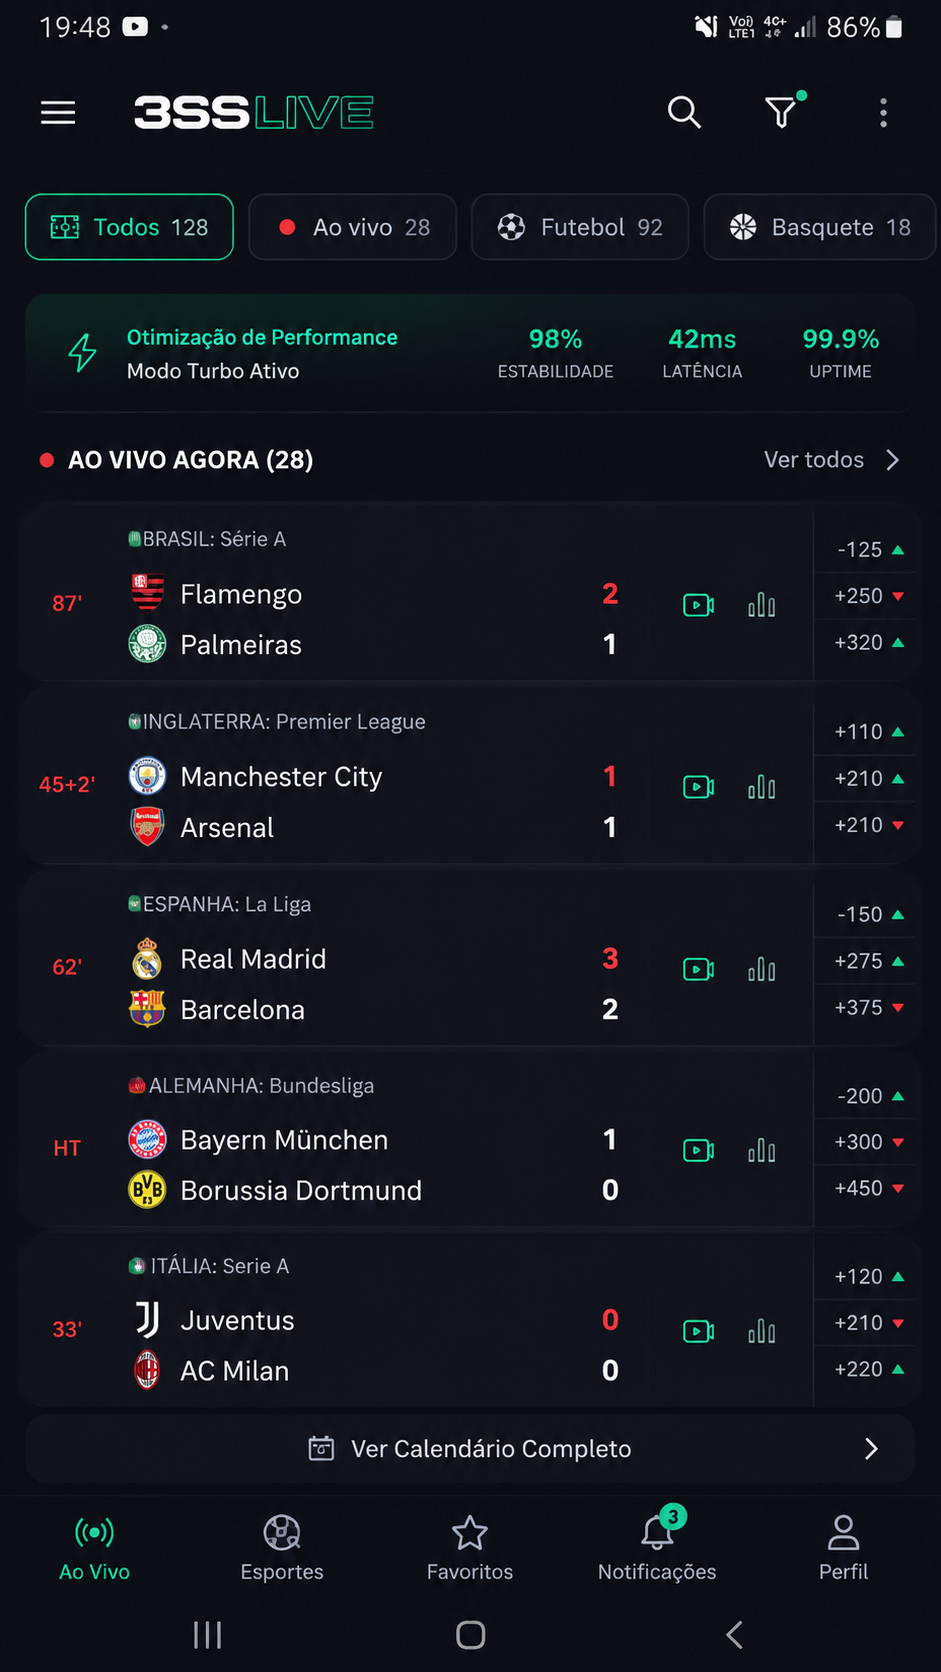Pick the +450 Dortmund odds button
This screenshot has height=1672, width=941.
click(x=868, y=1188)
